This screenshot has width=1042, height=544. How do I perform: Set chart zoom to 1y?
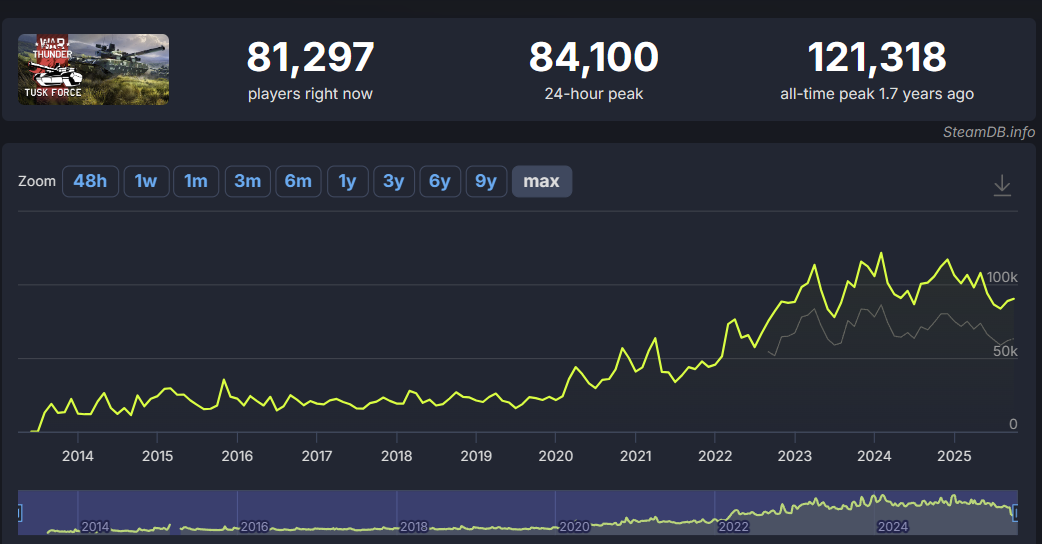[x=348, y=181]
